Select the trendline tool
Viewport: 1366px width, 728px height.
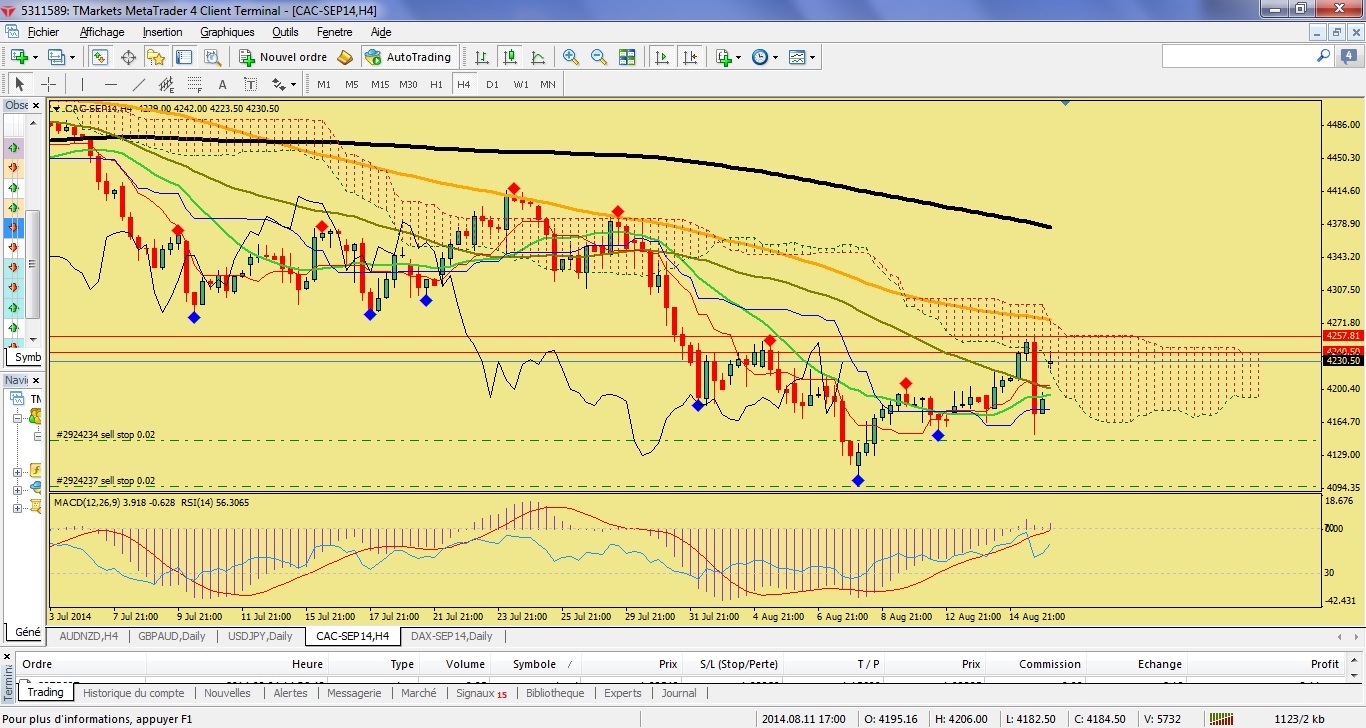pyautogui.click(x=138, y=84)
